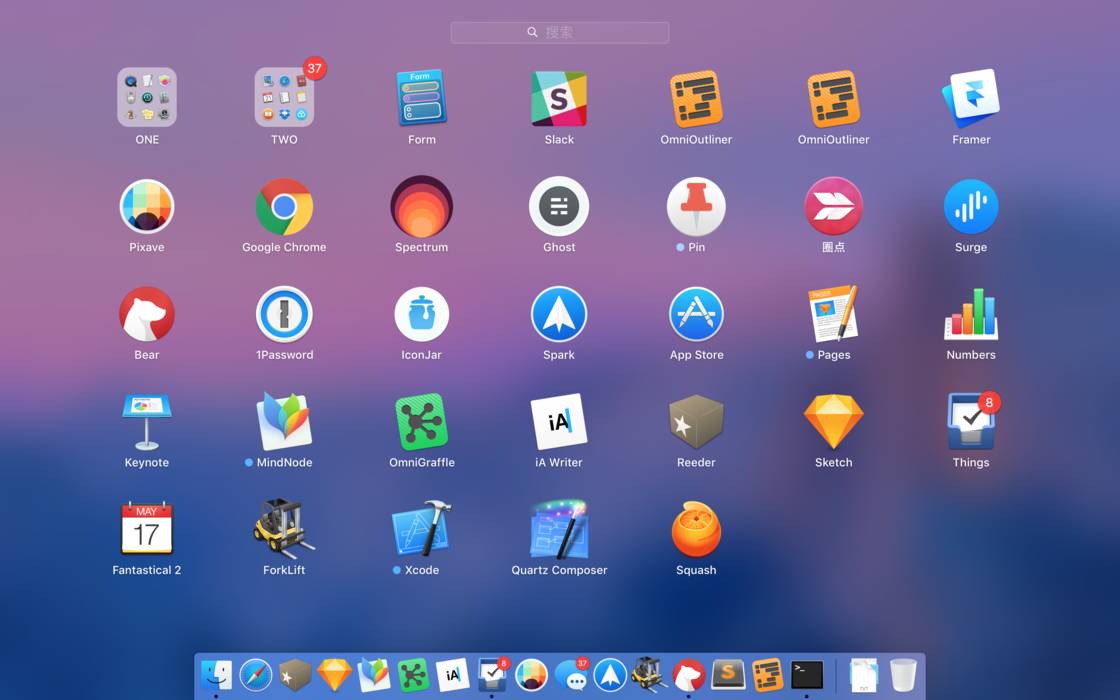Open the Spectrum app
The width and height of the screenshot is (1120, 700).
click(x=421, y=206)
